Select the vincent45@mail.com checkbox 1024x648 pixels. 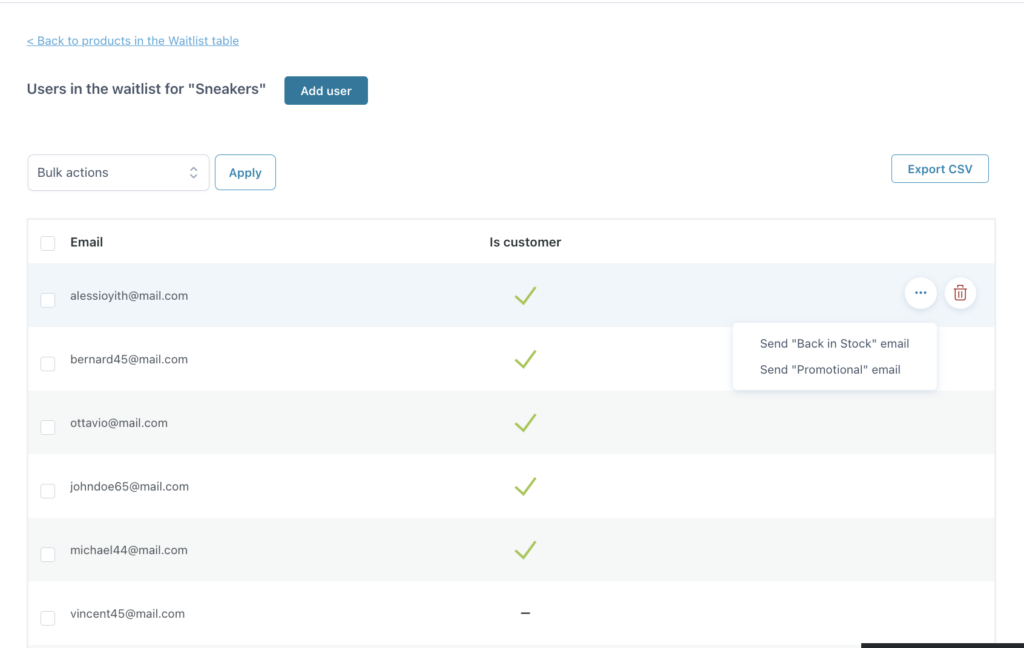pyautogui.click(x=48, y=618)
